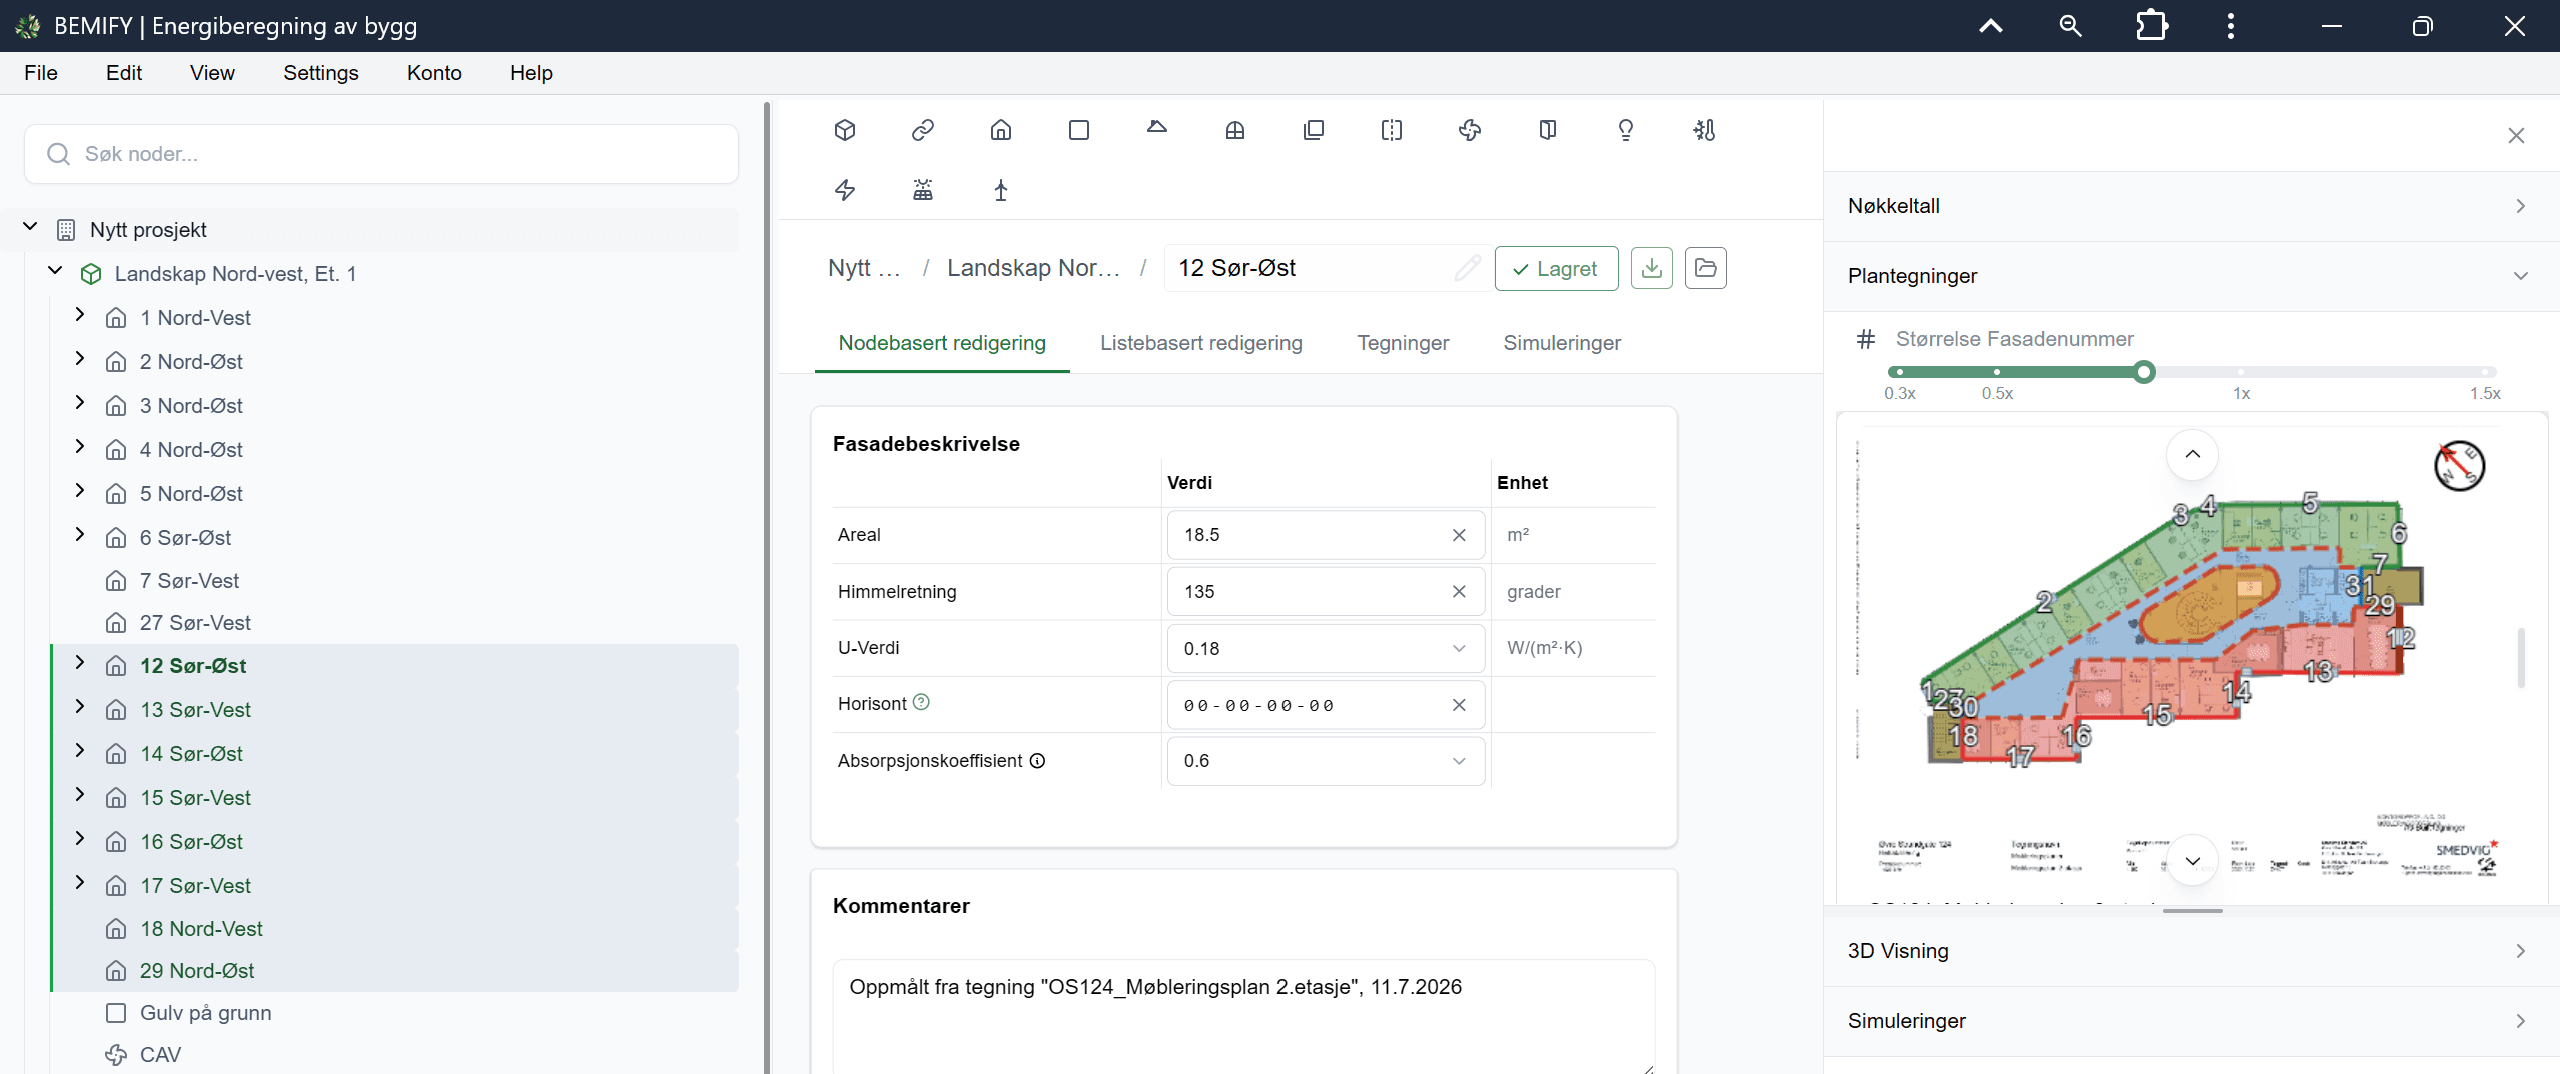Choose the arched window tool icon
Screen dimensions: 2560x1074
[1235, 130]
